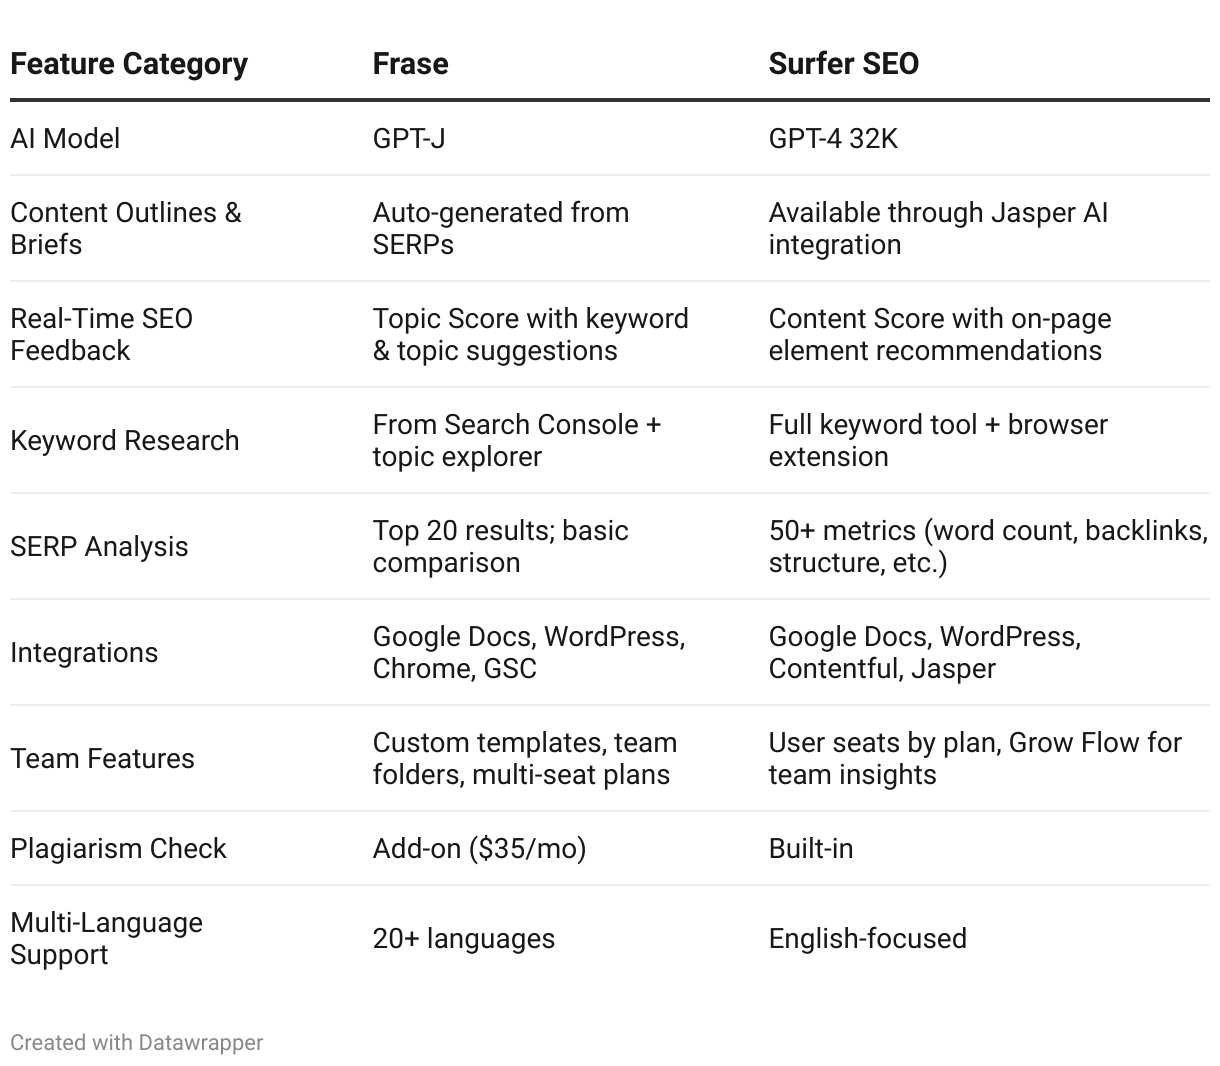The width and height of the screenshot is (1220, 1066).
Task: Click the Jasper AI integration cell
Action: (x=938, y=228)
